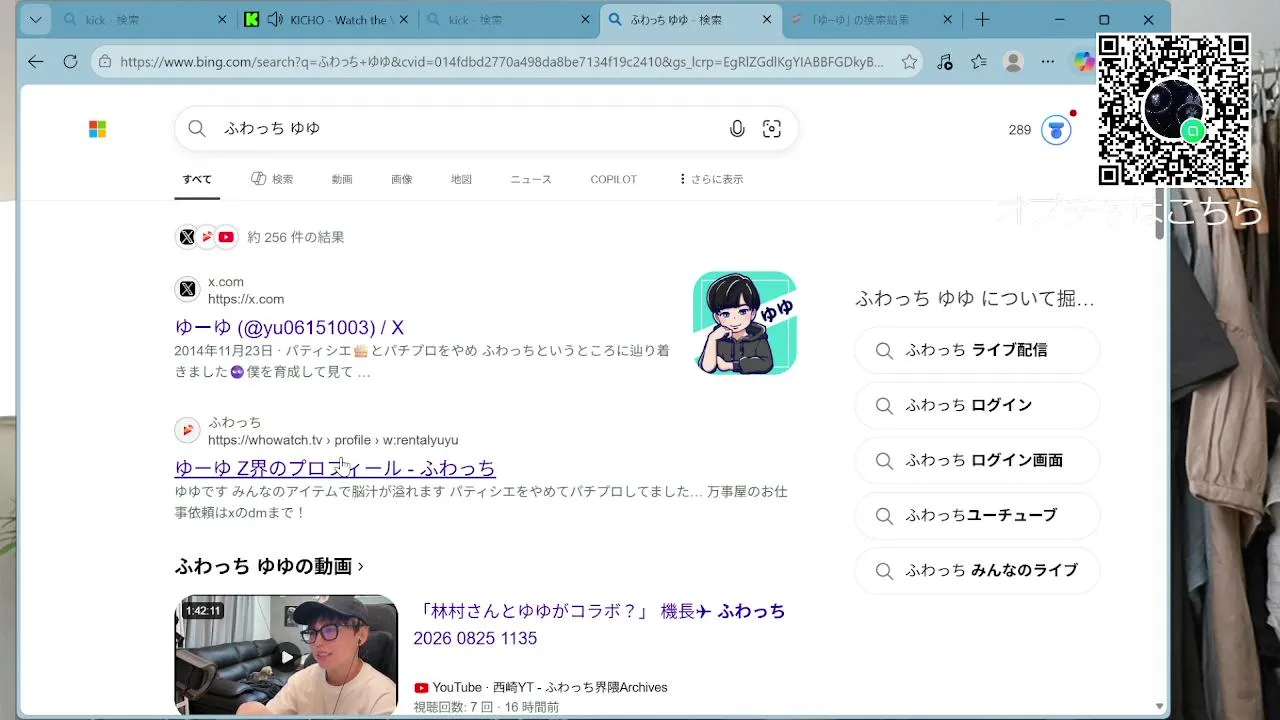This screenshot has width=1280, height=720.
Task: Close the KICHO tab
Action: (x=404, y=20)
